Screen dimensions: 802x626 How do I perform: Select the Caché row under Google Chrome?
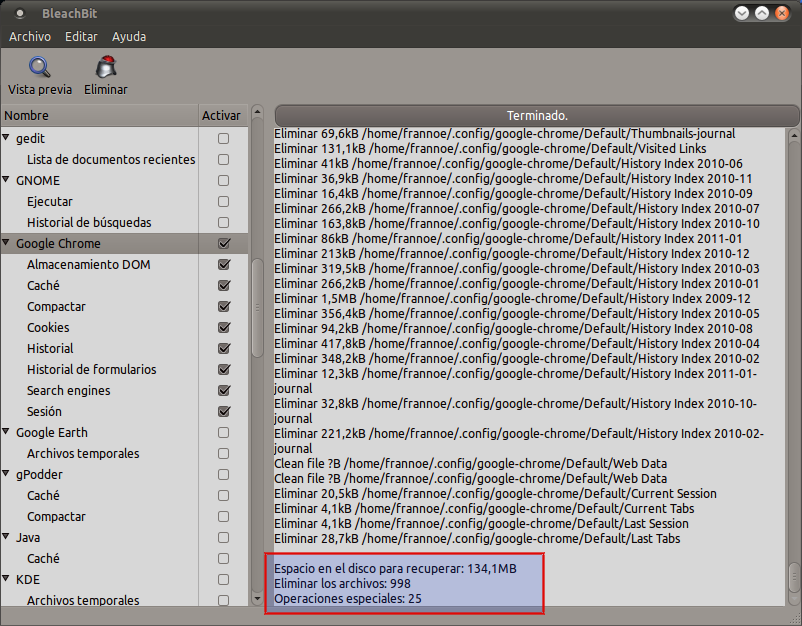[x=125, y=285]
